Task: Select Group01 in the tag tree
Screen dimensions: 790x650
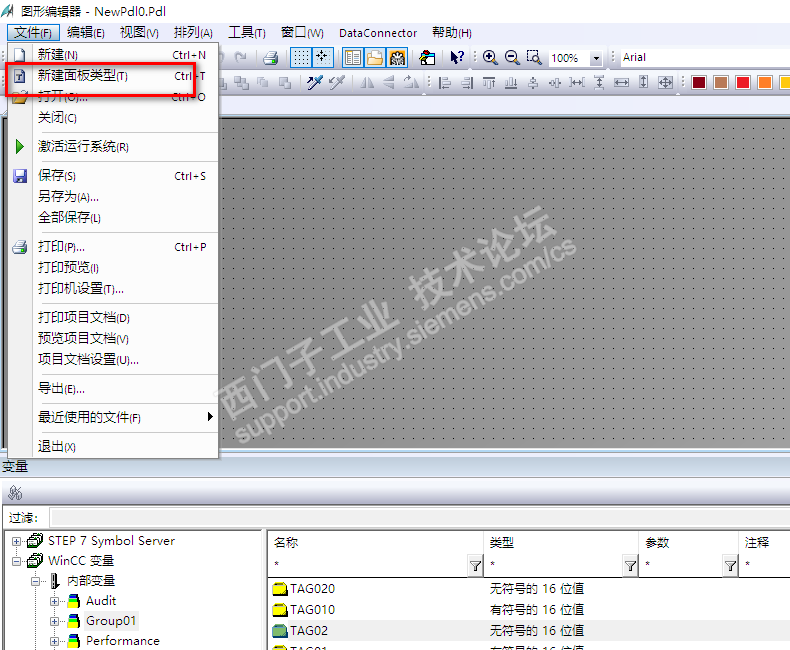Action: [111, 621]
